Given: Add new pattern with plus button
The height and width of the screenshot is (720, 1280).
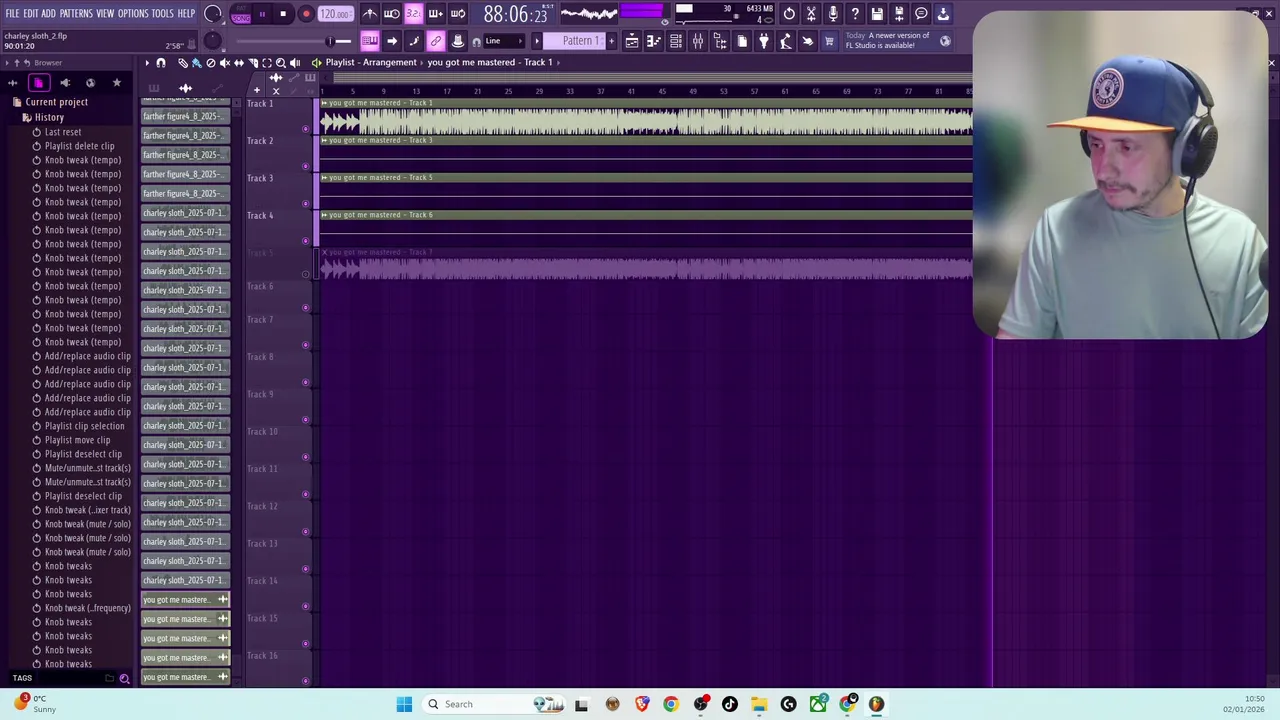Looking at the screenshot, I should (611, 41).
